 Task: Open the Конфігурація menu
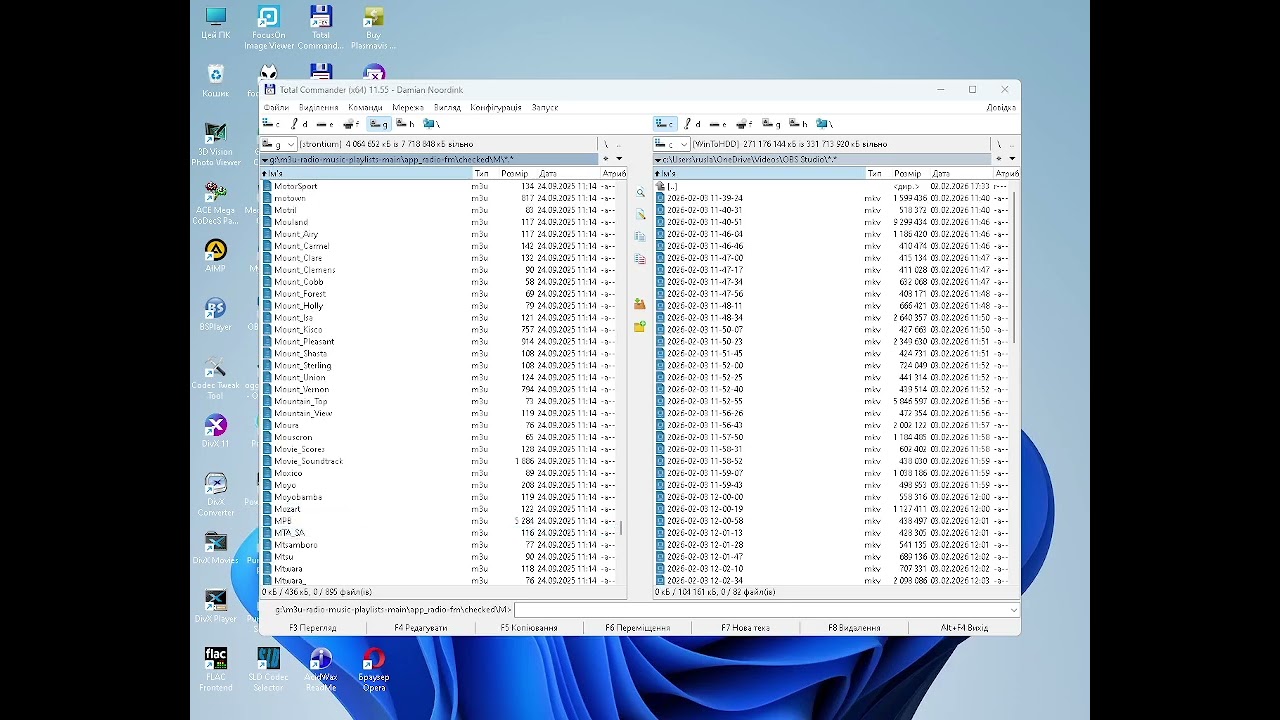click(x=496, y=107)
